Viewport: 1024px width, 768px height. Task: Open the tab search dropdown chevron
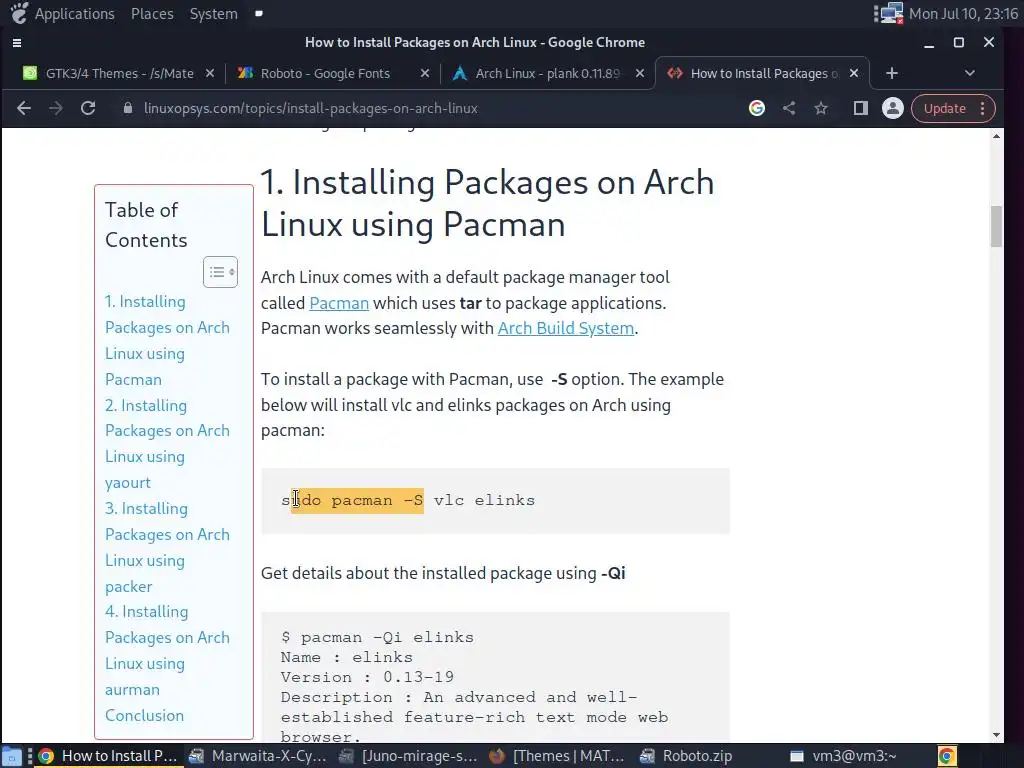[x=970, y=73]
